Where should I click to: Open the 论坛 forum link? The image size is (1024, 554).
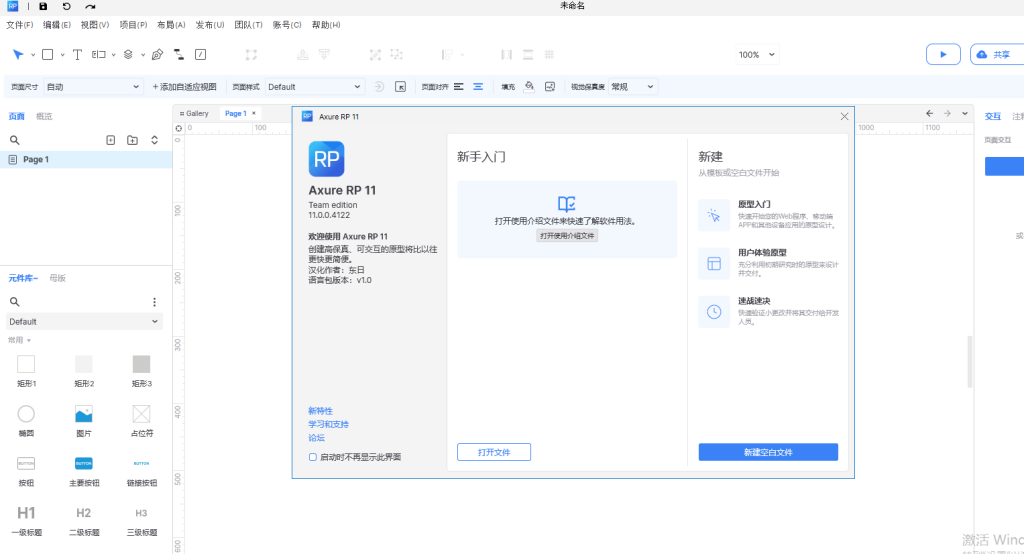pyautogui.click(x=316, y=438)
